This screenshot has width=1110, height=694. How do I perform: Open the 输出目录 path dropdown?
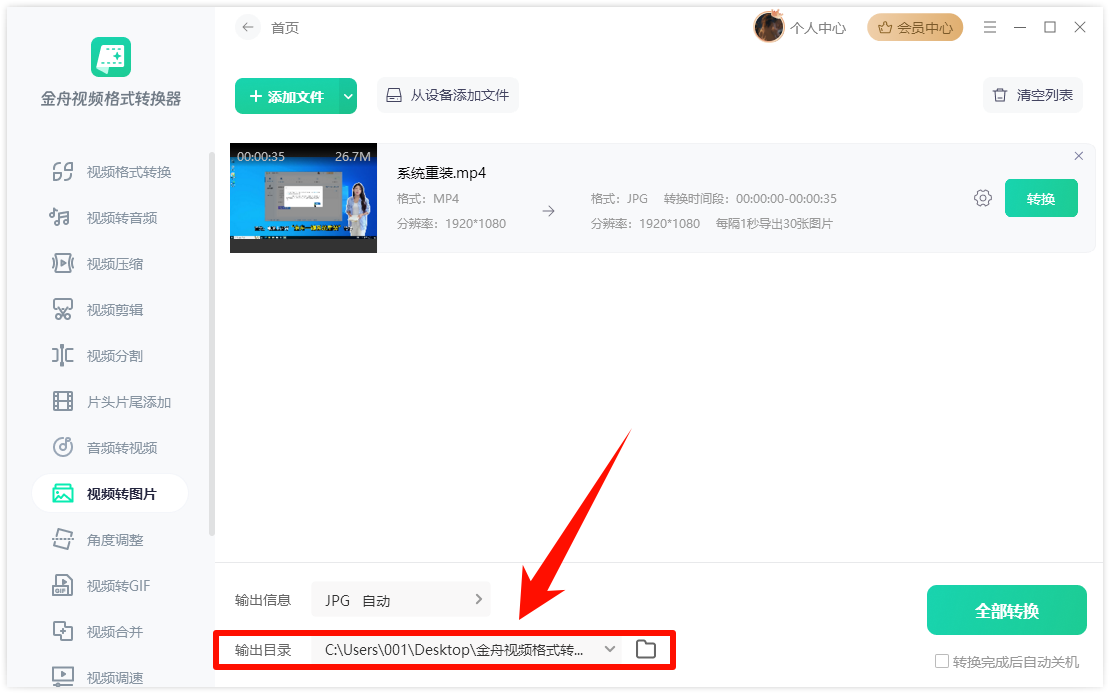(610, 650)
